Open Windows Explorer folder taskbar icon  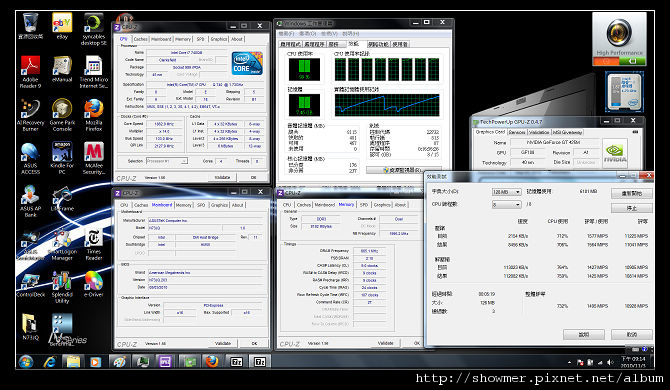[x=73, y=362]
